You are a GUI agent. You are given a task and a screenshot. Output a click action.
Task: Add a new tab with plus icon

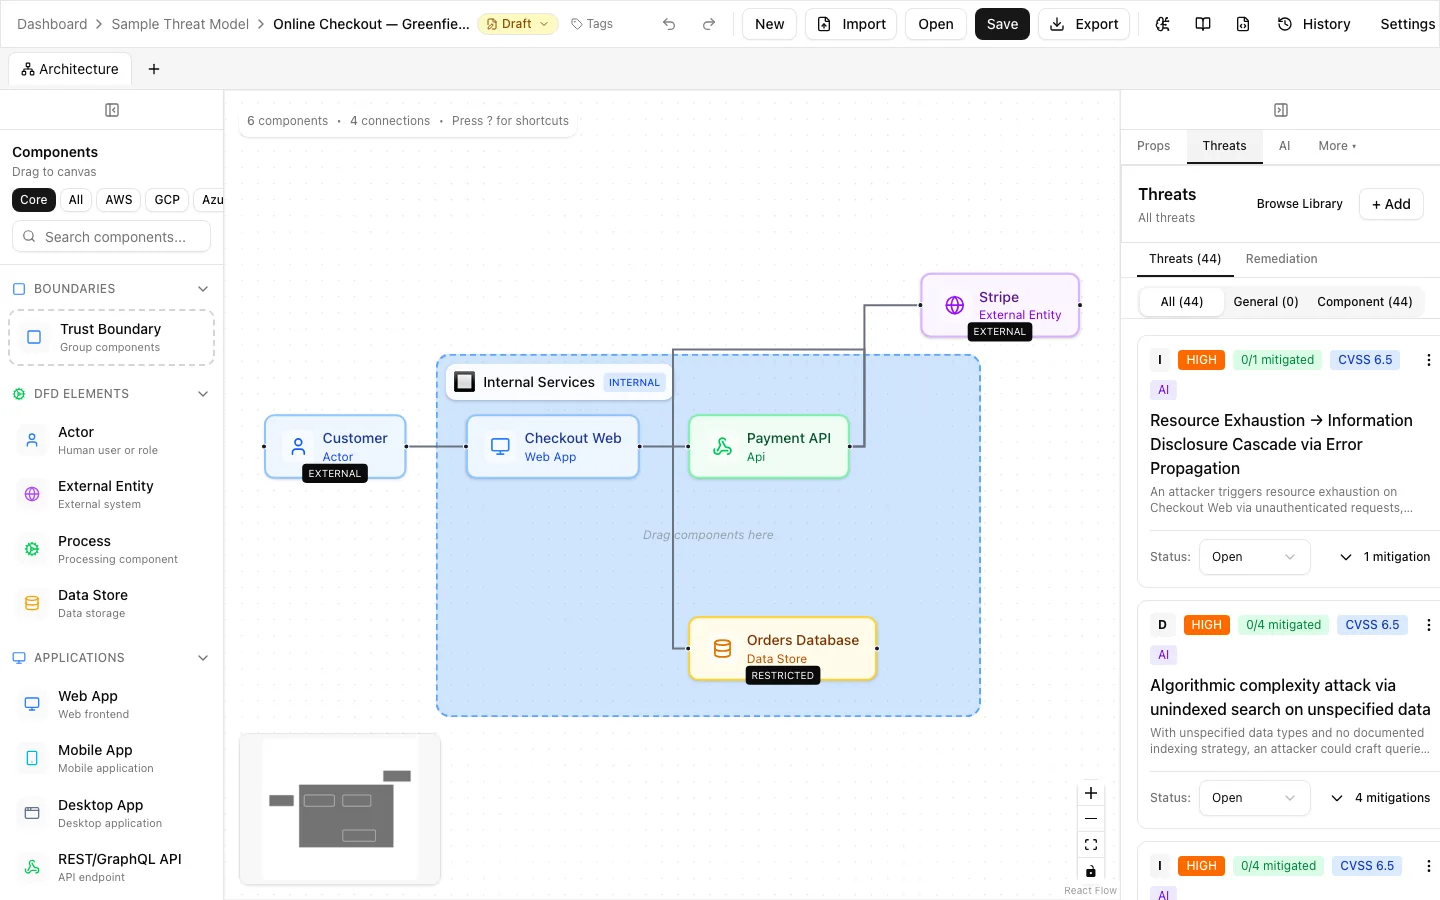[154, 69]
